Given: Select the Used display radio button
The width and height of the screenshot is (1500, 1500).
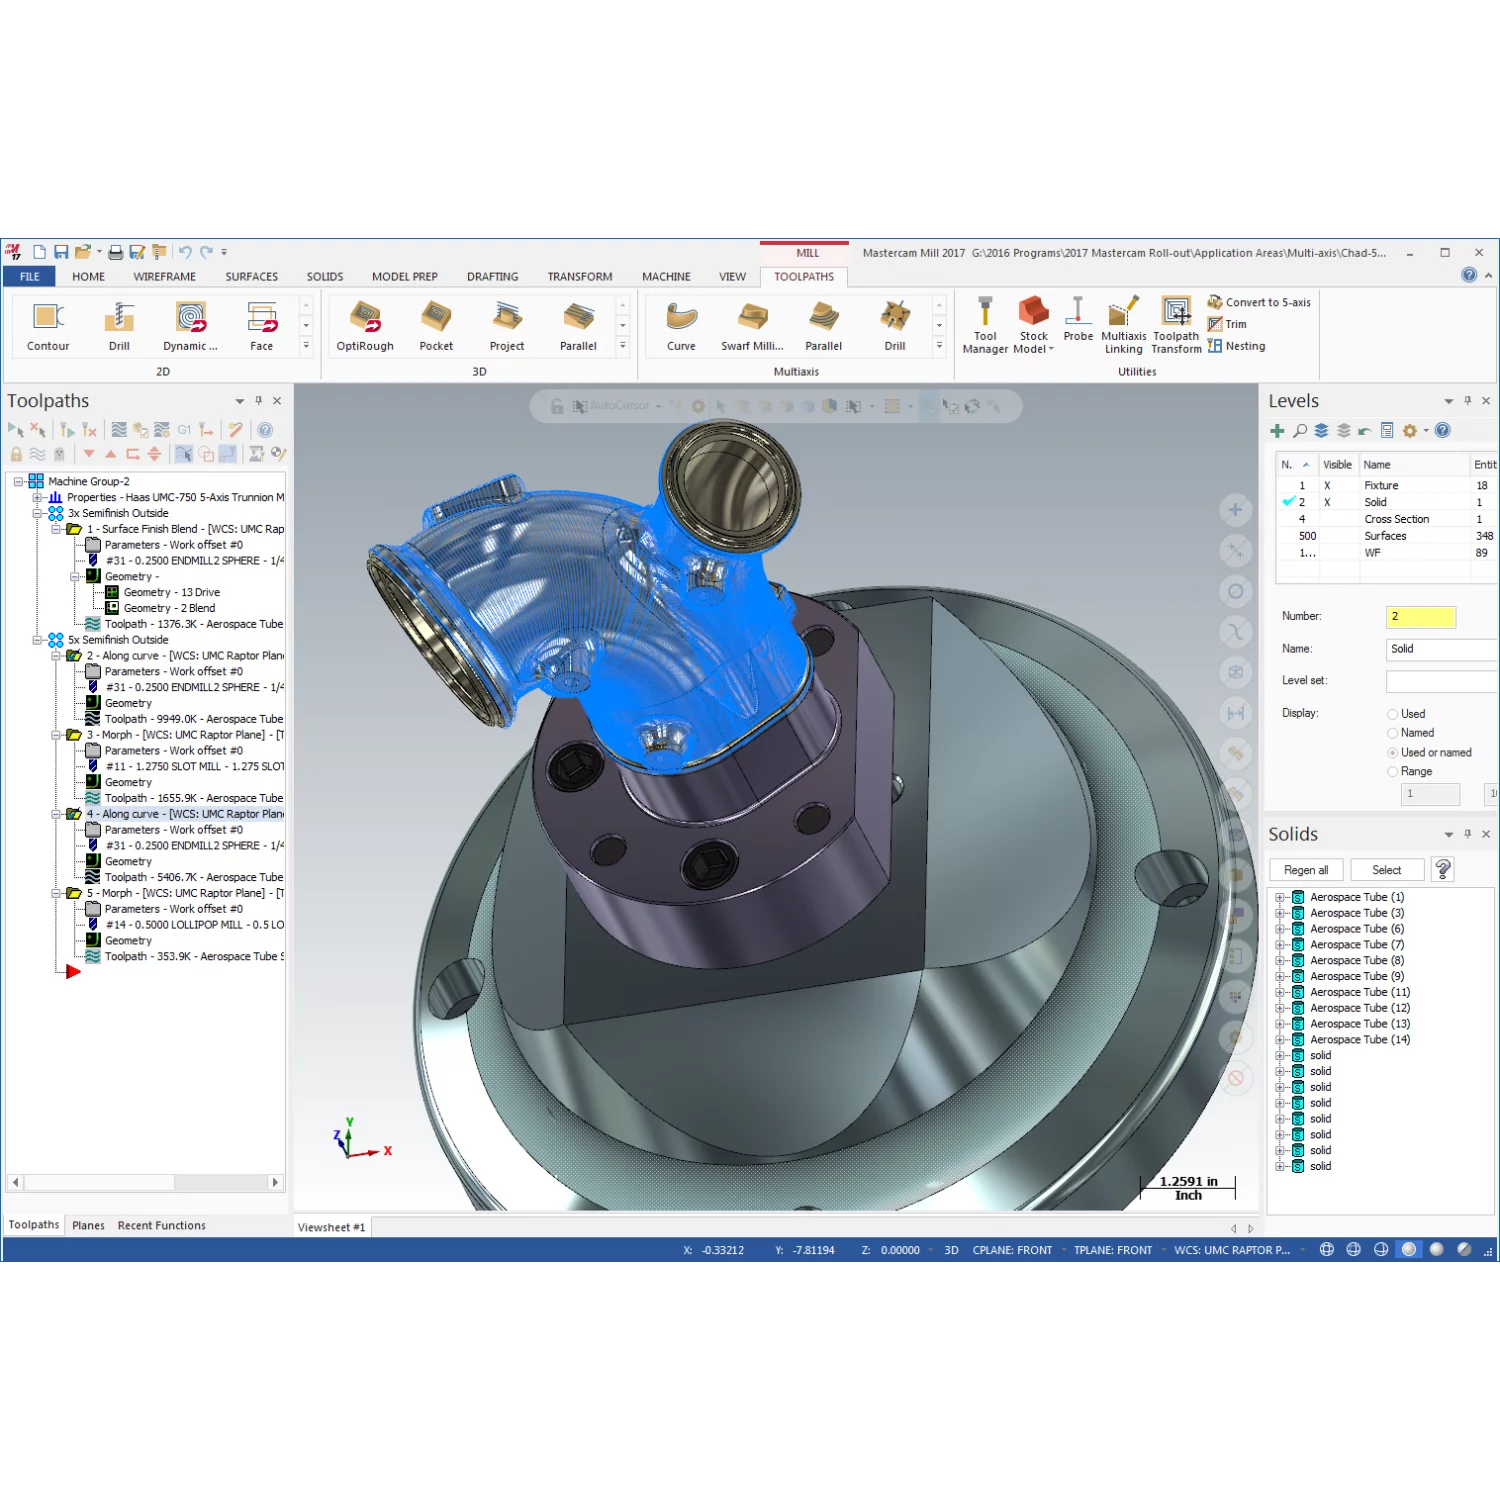Looking at the screenshot, I should (x=1392, y=714).
